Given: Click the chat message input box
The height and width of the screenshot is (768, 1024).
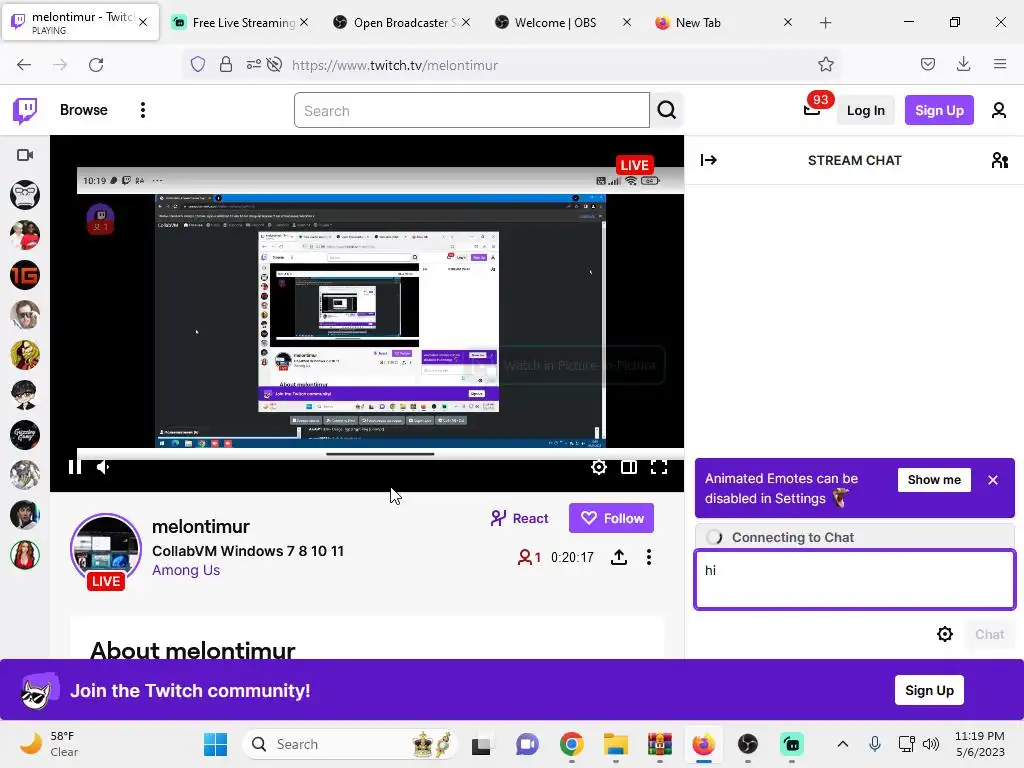Looking at the screenshot, I should [x=854, y=579].
